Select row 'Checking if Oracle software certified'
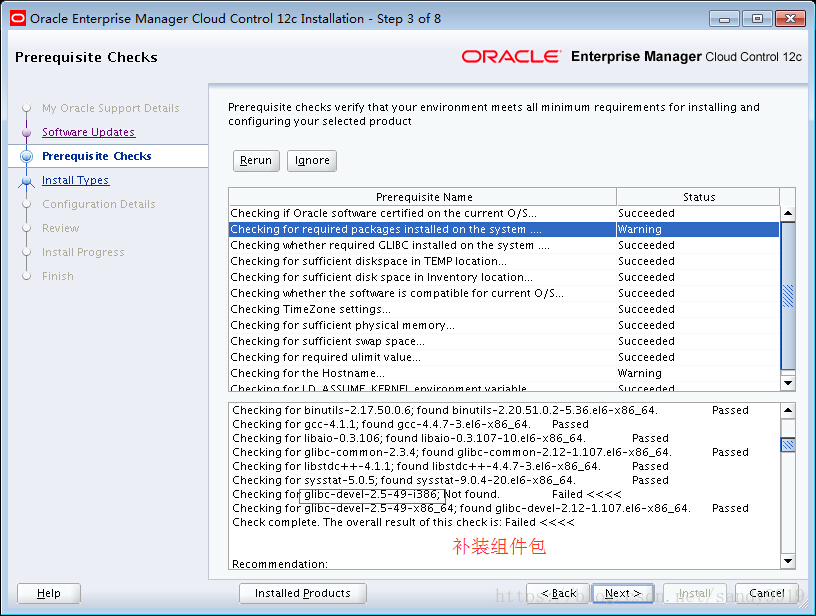 pos(504,213)
